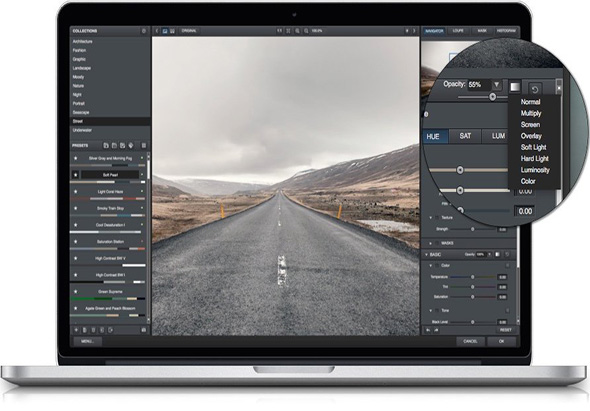Click the 1:1 zoom icon

279,31
